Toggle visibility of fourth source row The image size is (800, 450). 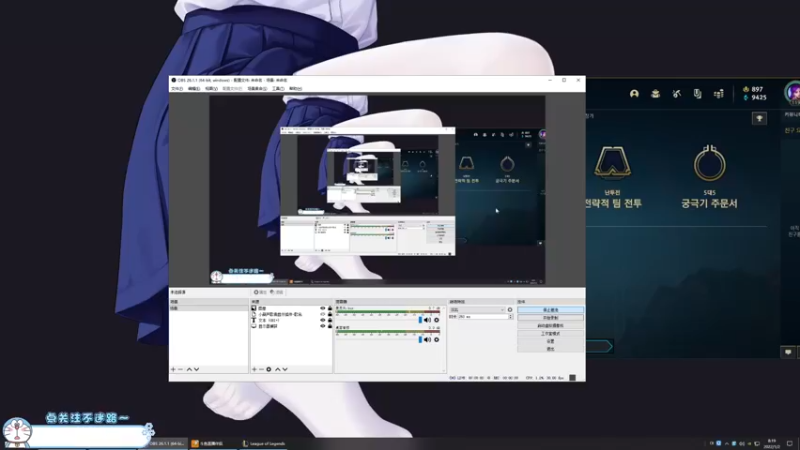pos(322,326)
